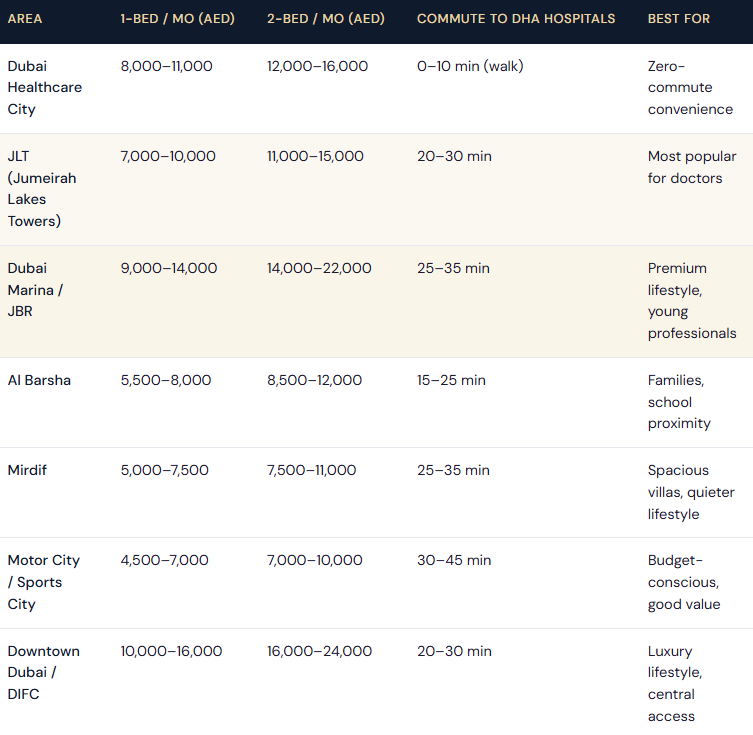
Task: Select the JLT (Jumeirah Lakes Towers) cell
Action: pos(42,189)
